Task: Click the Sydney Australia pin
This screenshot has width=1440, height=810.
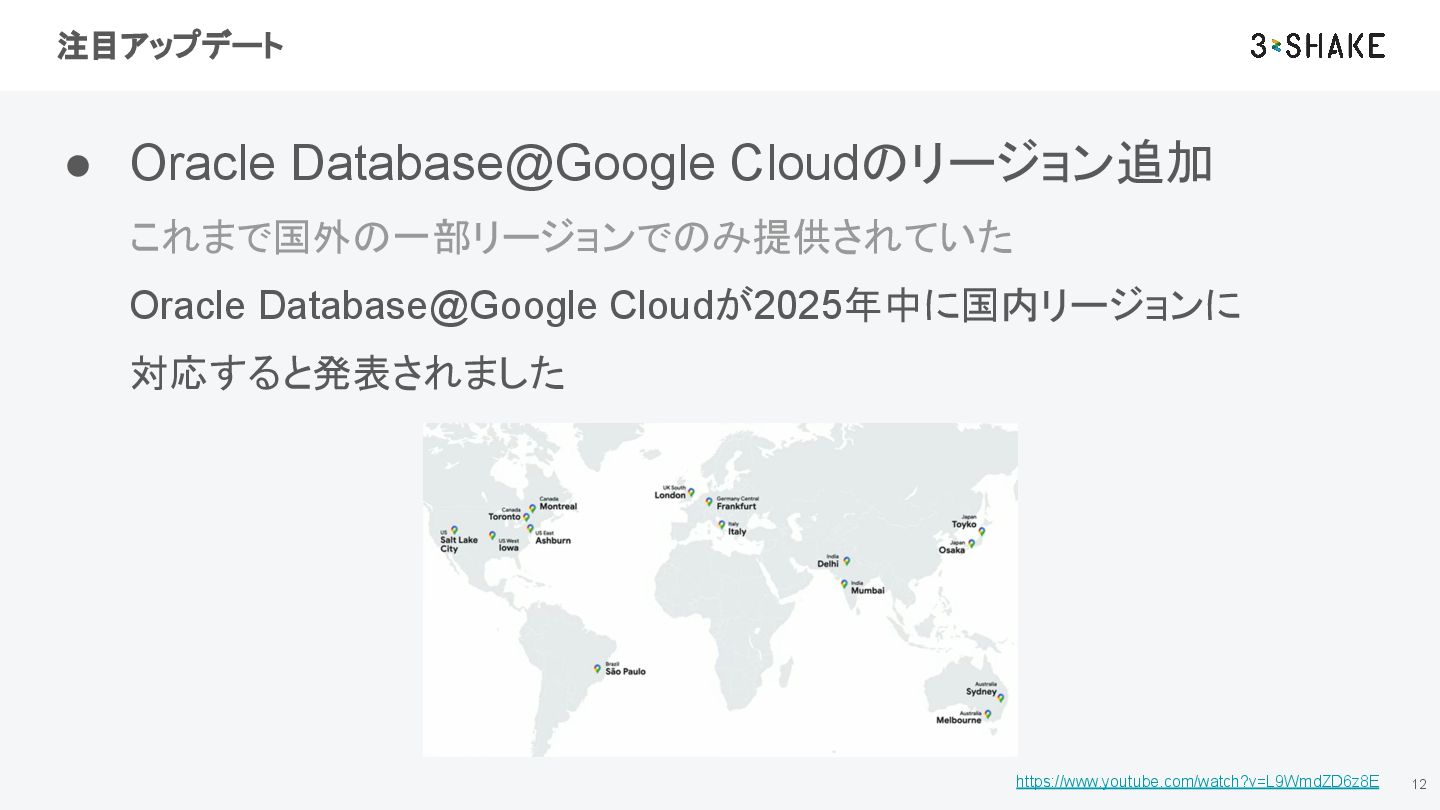Action: point(1001,697)
